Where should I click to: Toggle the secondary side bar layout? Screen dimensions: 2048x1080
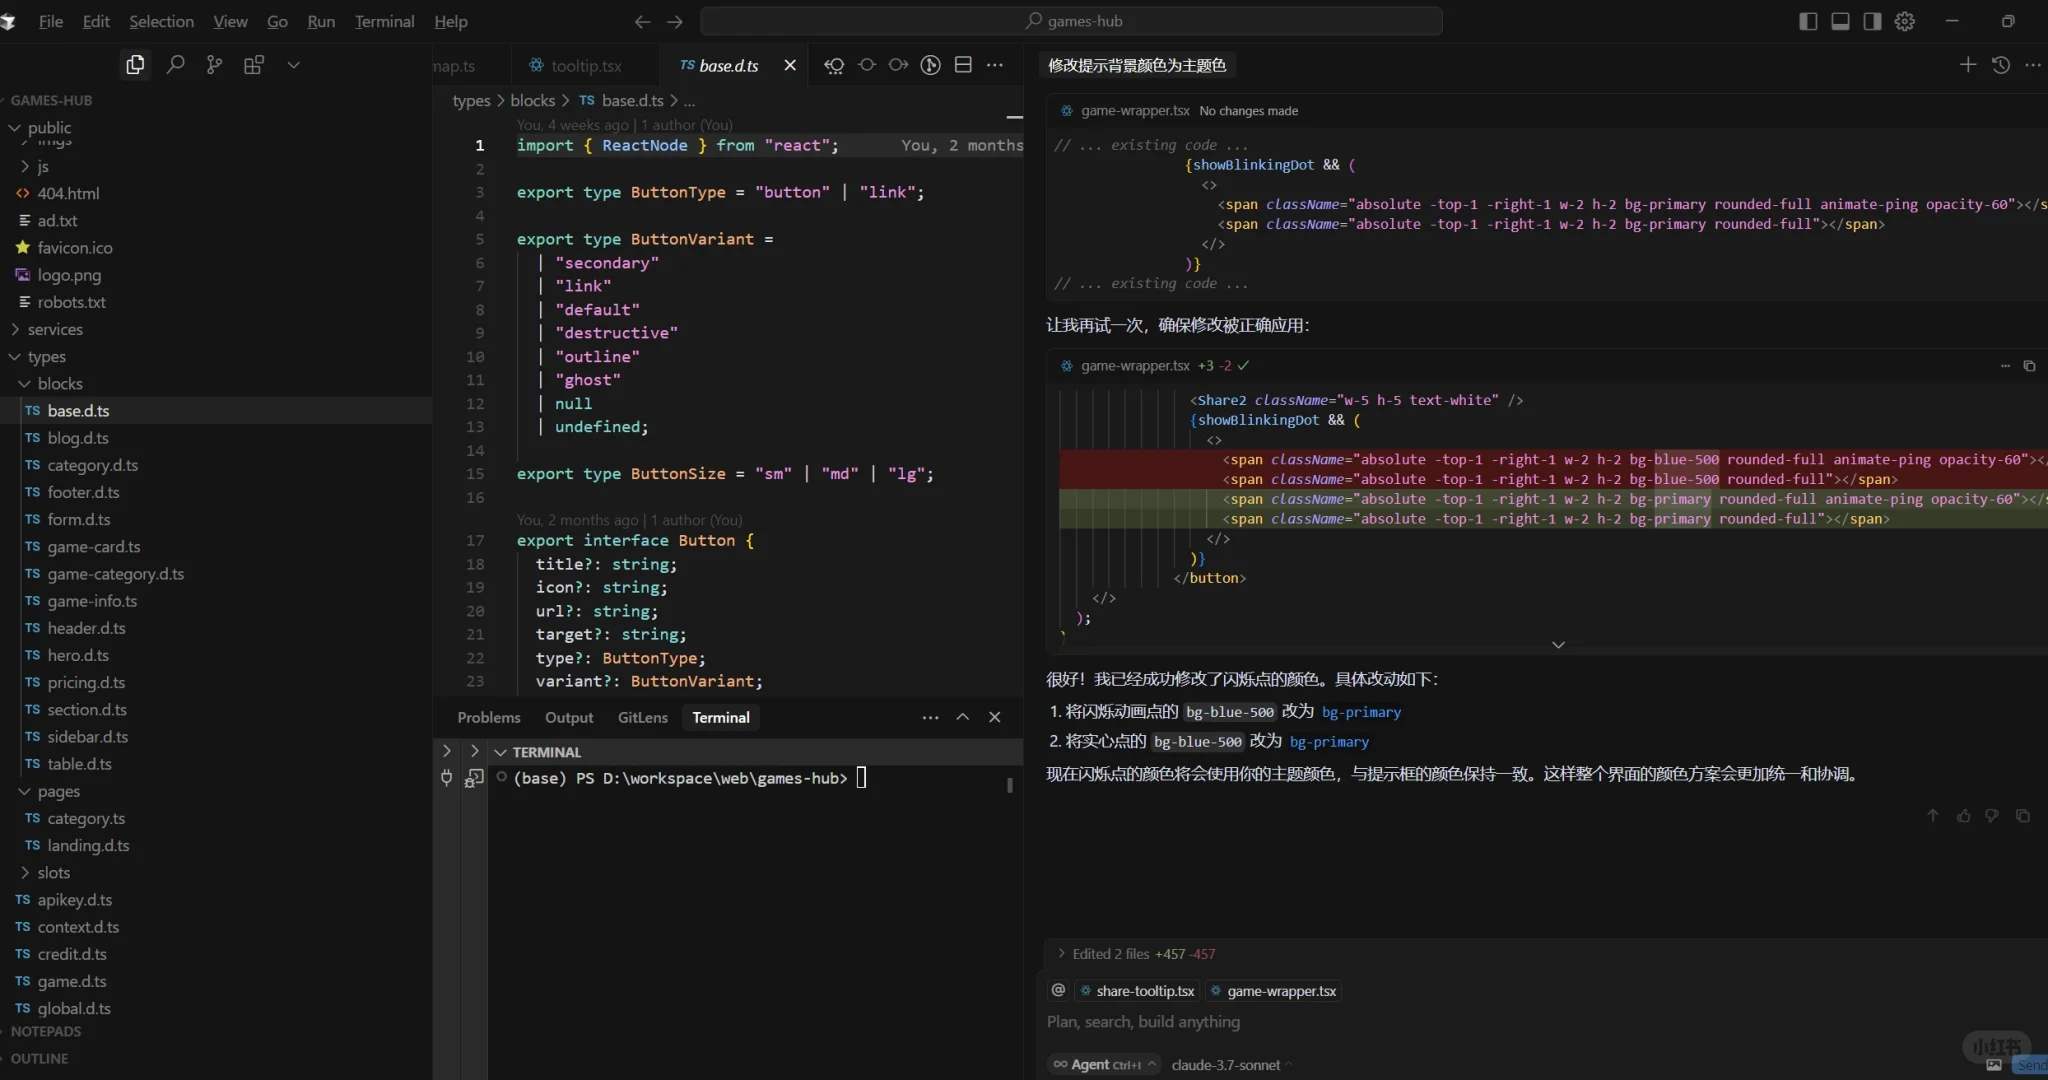(1872, 21)
